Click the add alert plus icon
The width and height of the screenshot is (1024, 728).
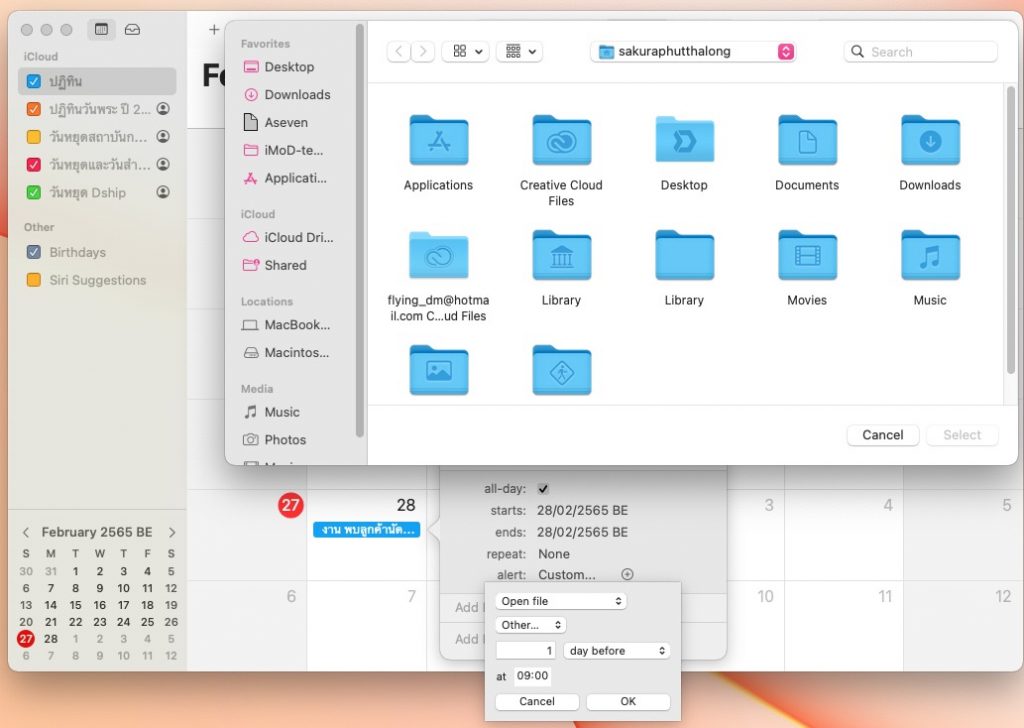pyautogui.click(x=627, y=575)
